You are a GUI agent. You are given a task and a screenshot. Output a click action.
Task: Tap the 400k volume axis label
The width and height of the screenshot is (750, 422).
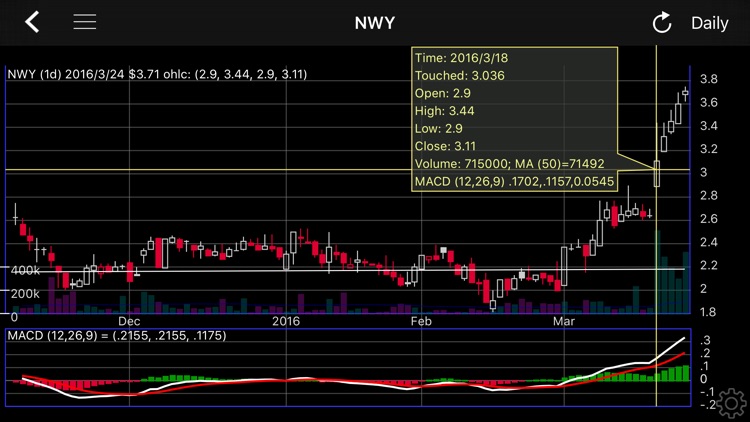click(25, 270)
